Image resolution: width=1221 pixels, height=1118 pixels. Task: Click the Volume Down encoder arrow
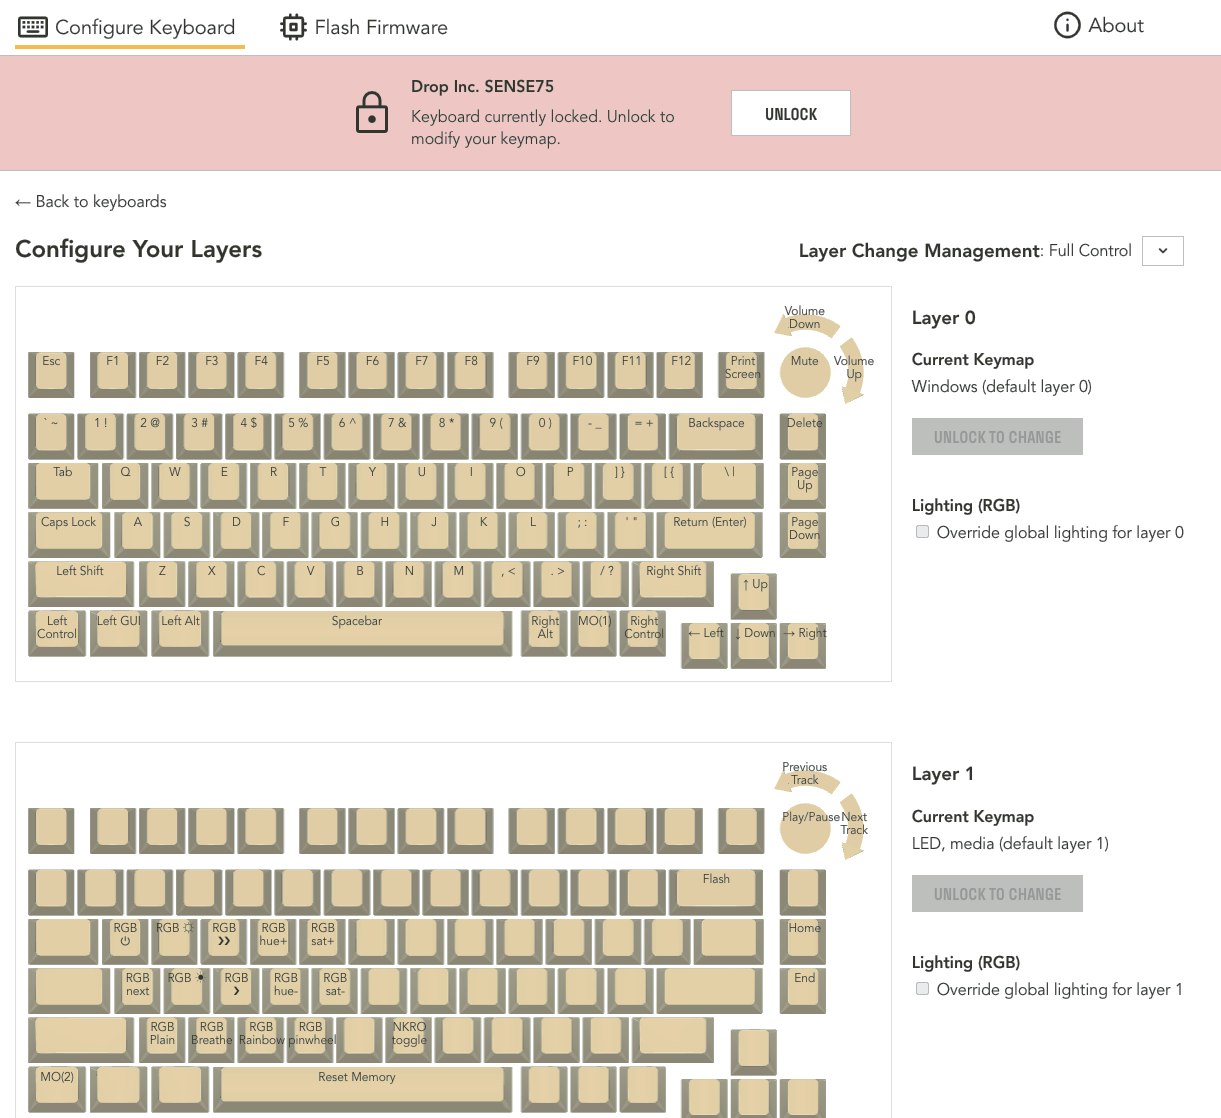(802, 319)
